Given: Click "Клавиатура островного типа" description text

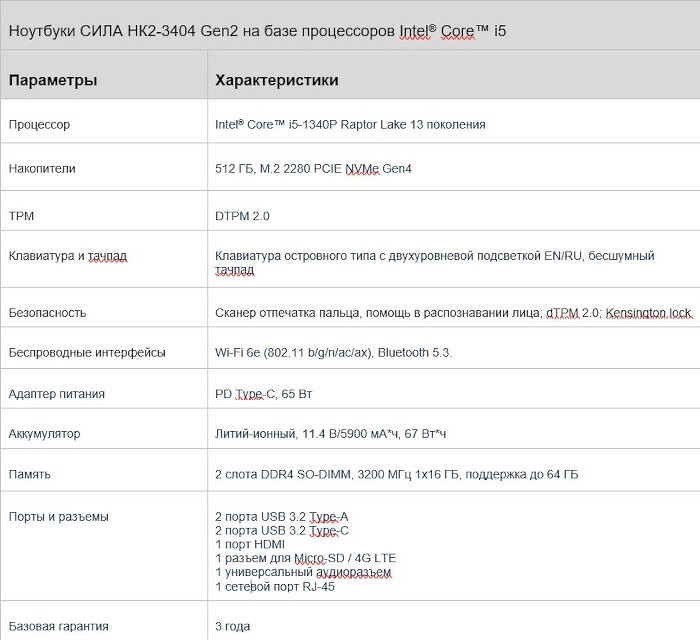Looking at the screenshot, I should coord(434,262).
